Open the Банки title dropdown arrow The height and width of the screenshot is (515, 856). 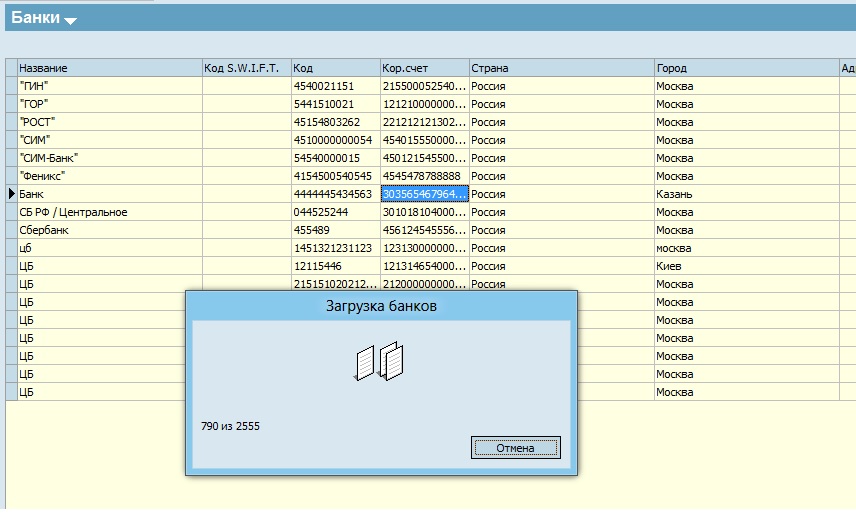pos(70,21)
